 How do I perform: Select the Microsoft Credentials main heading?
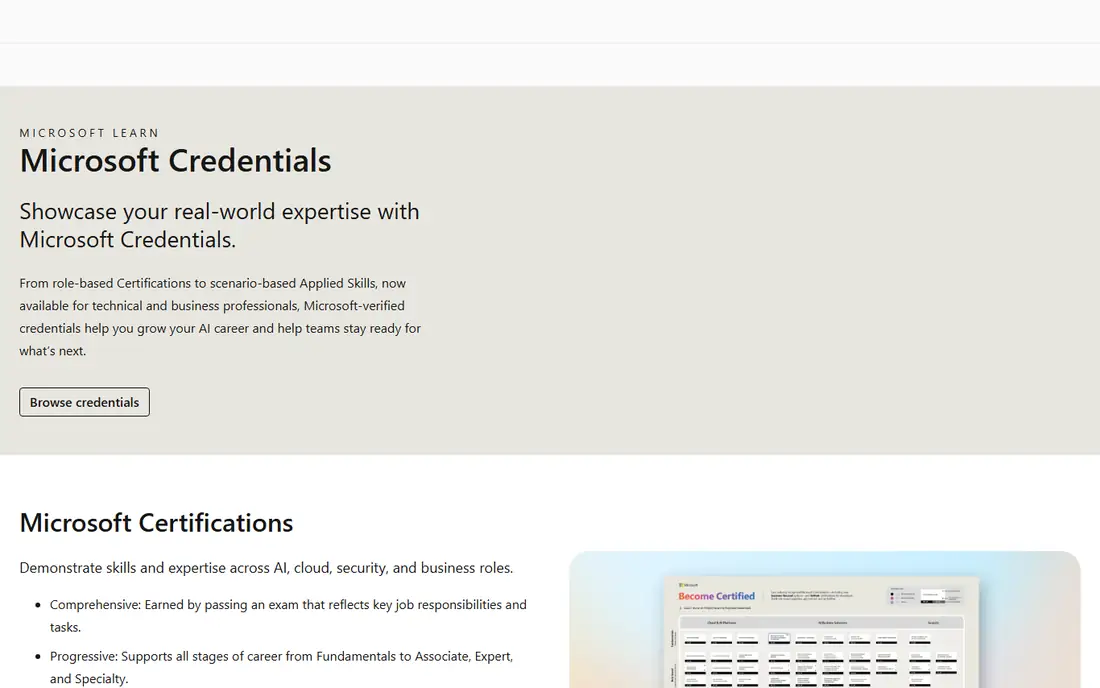pyautogui.click(x=175, y=161)
